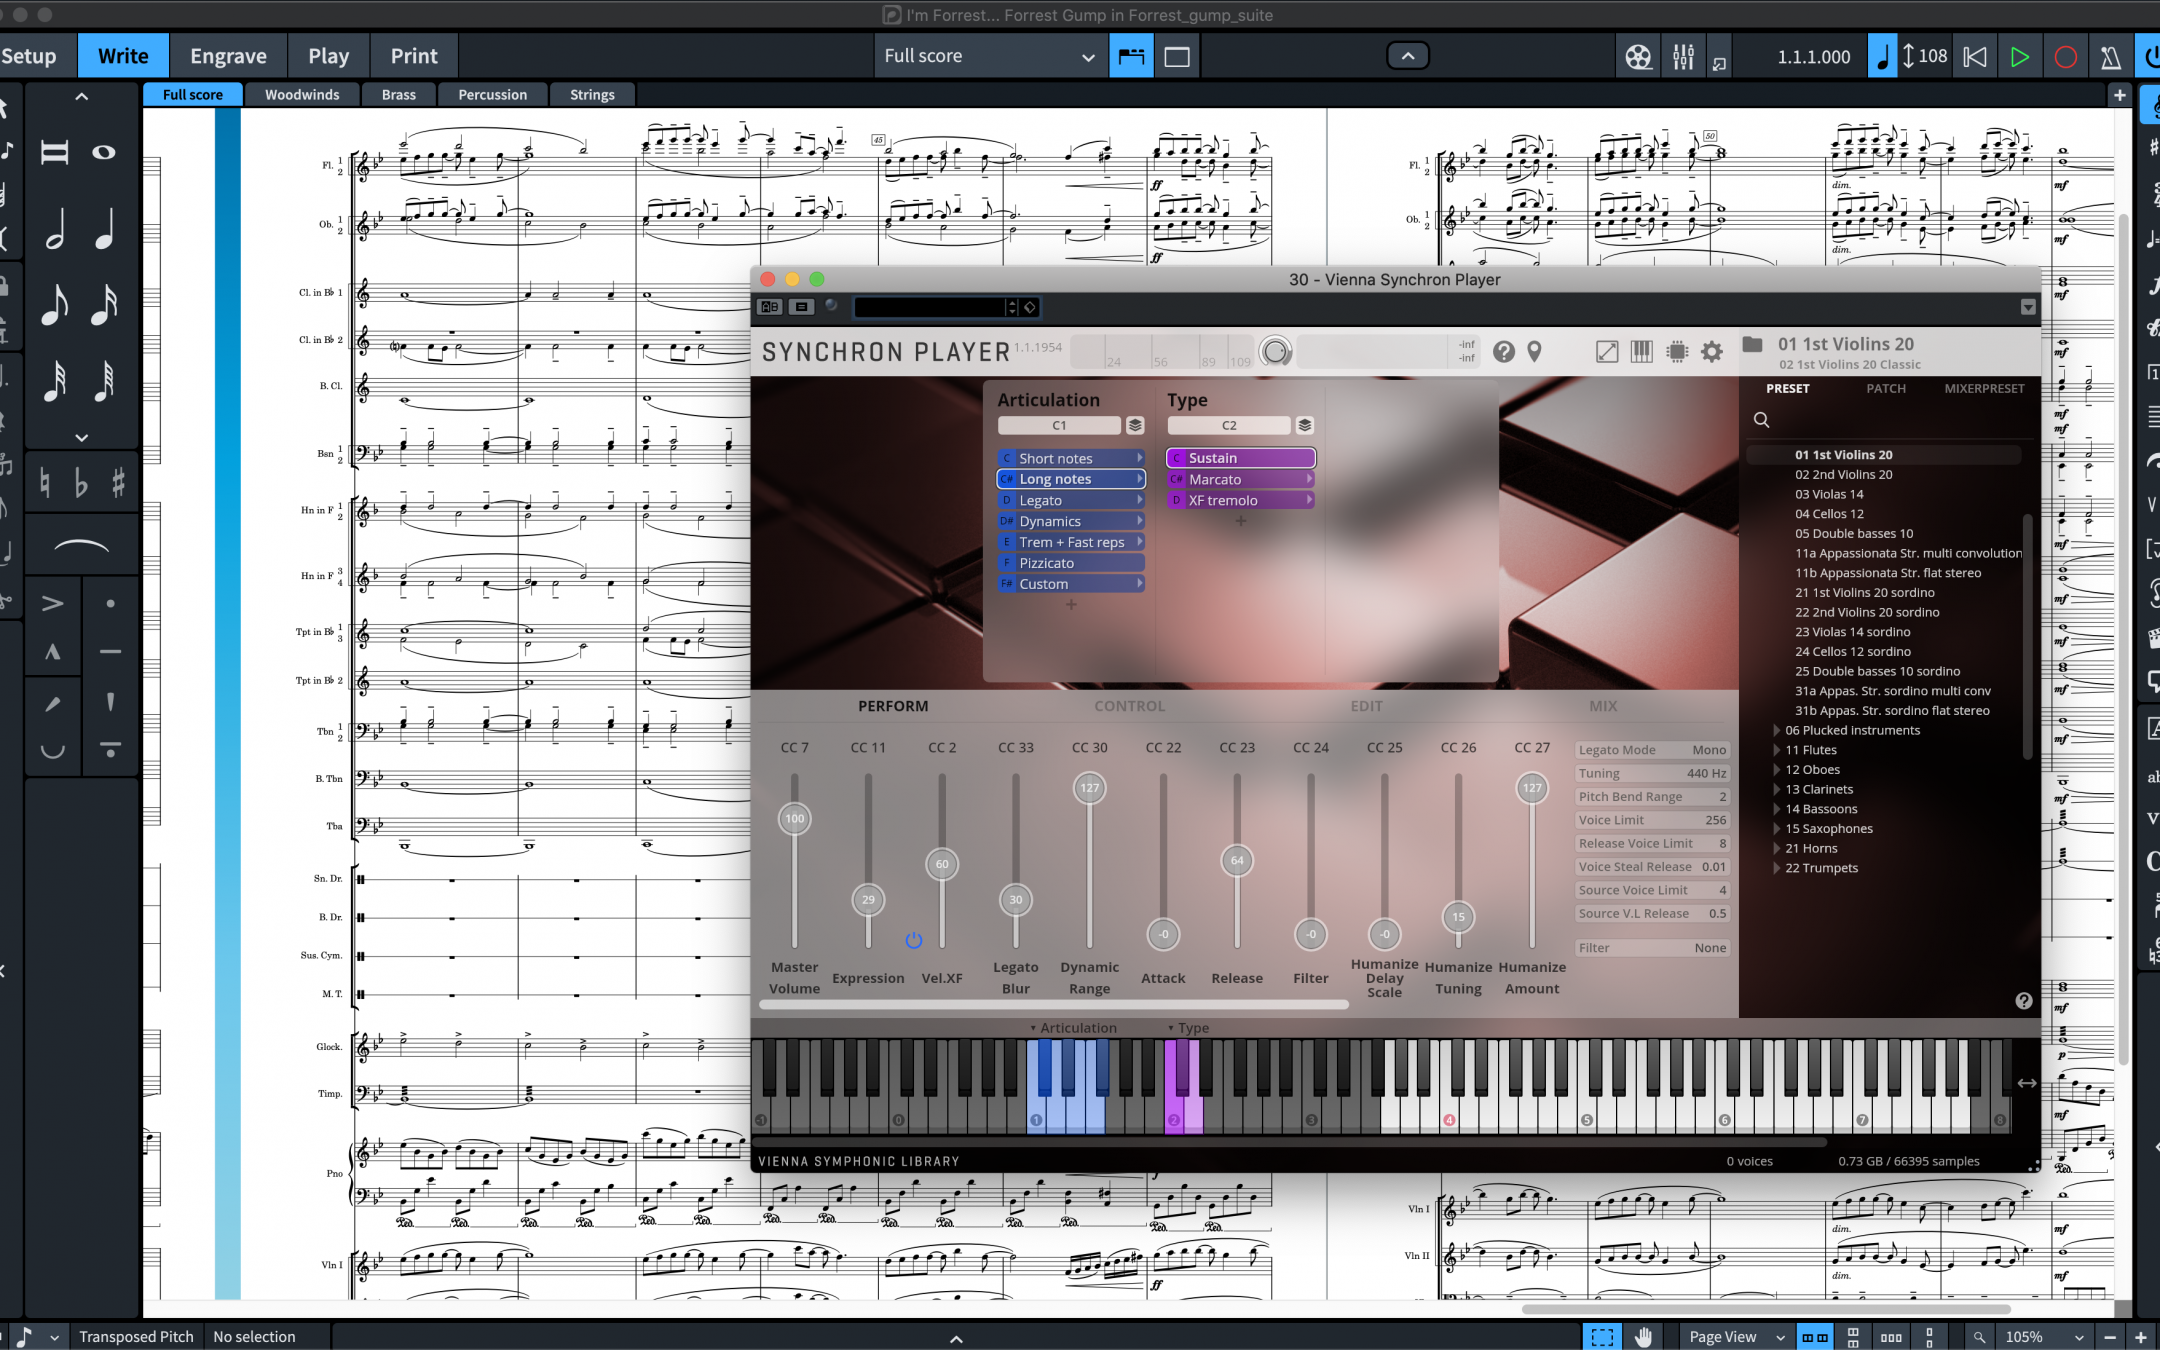Select the Pizzicato articulation
The image size is (2160, 1350).
1071,563
